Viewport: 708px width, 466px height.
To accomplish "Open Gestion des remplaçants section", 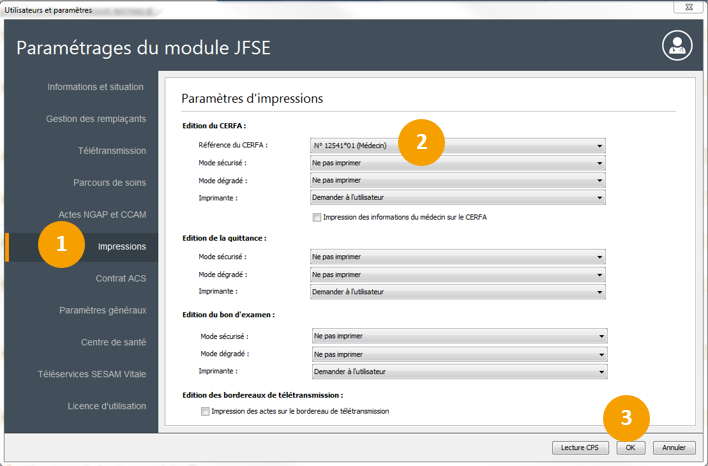I will coord(95,119).
